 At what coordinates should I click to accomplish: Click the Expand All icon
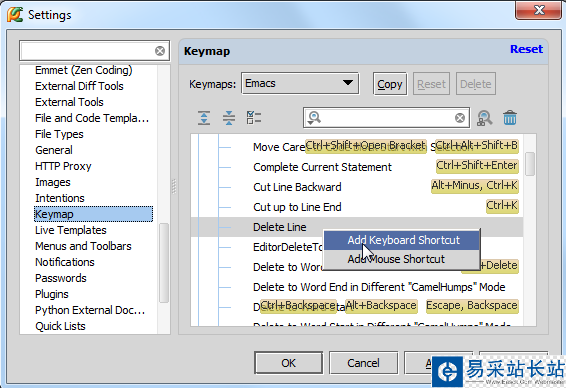204,118
